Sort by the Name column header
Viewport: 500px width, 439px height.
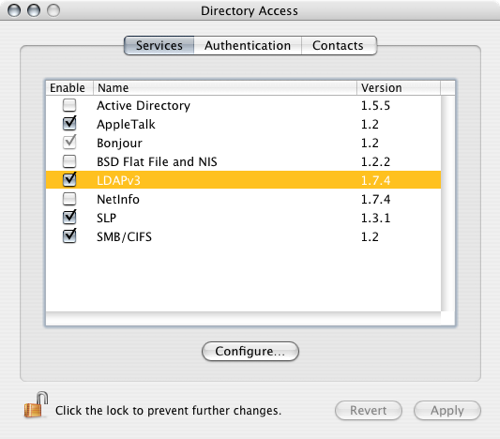pyautogui.click(x=225, y=88)
